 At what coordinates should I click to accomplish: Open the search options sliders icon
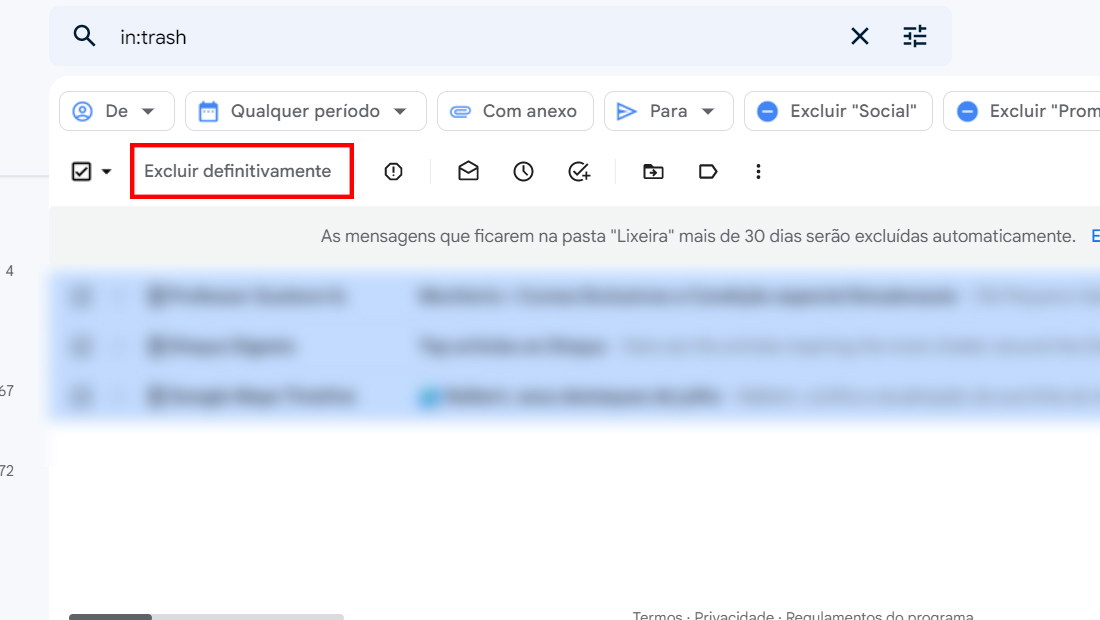915,36
